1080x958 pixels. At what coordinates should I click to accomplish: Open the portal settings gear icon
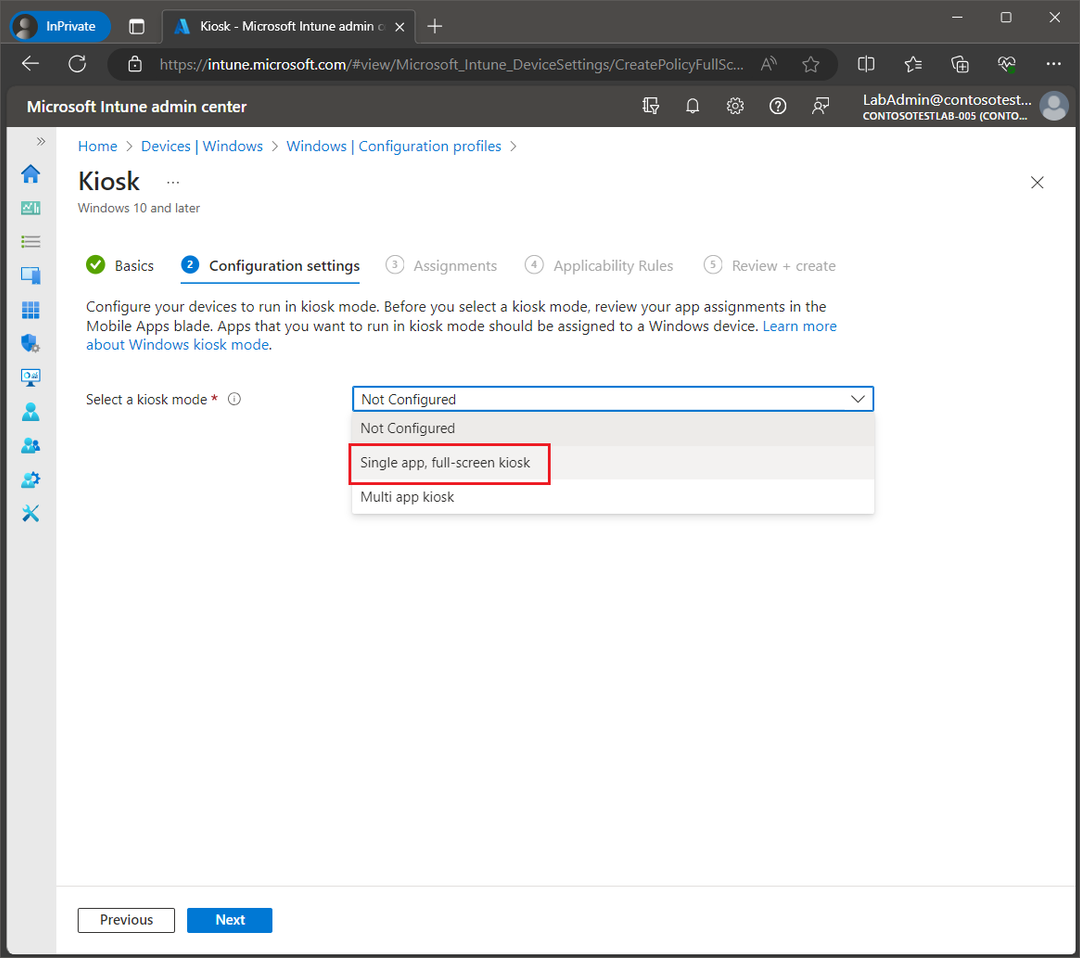point(735,106)
